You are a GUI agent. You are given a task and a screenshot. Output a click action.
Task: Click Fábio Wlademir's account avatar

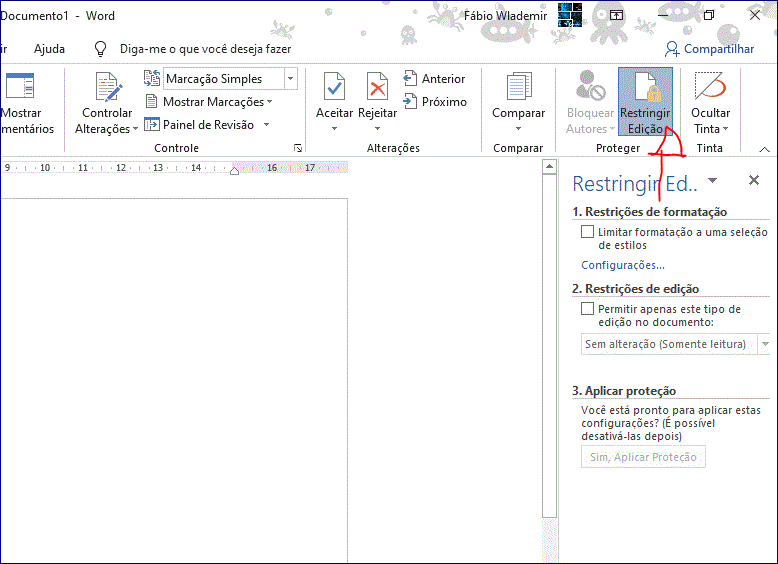[x=570, y=15]
